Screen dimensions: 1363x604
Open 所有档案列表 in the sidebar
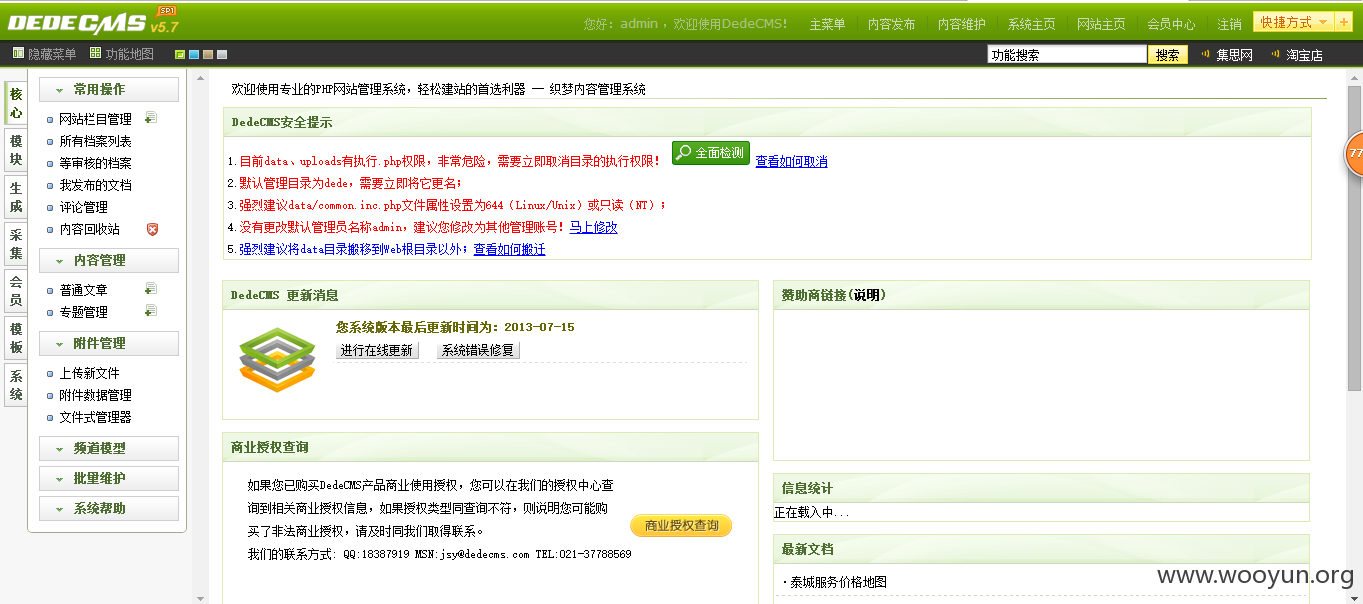point(95,141)
